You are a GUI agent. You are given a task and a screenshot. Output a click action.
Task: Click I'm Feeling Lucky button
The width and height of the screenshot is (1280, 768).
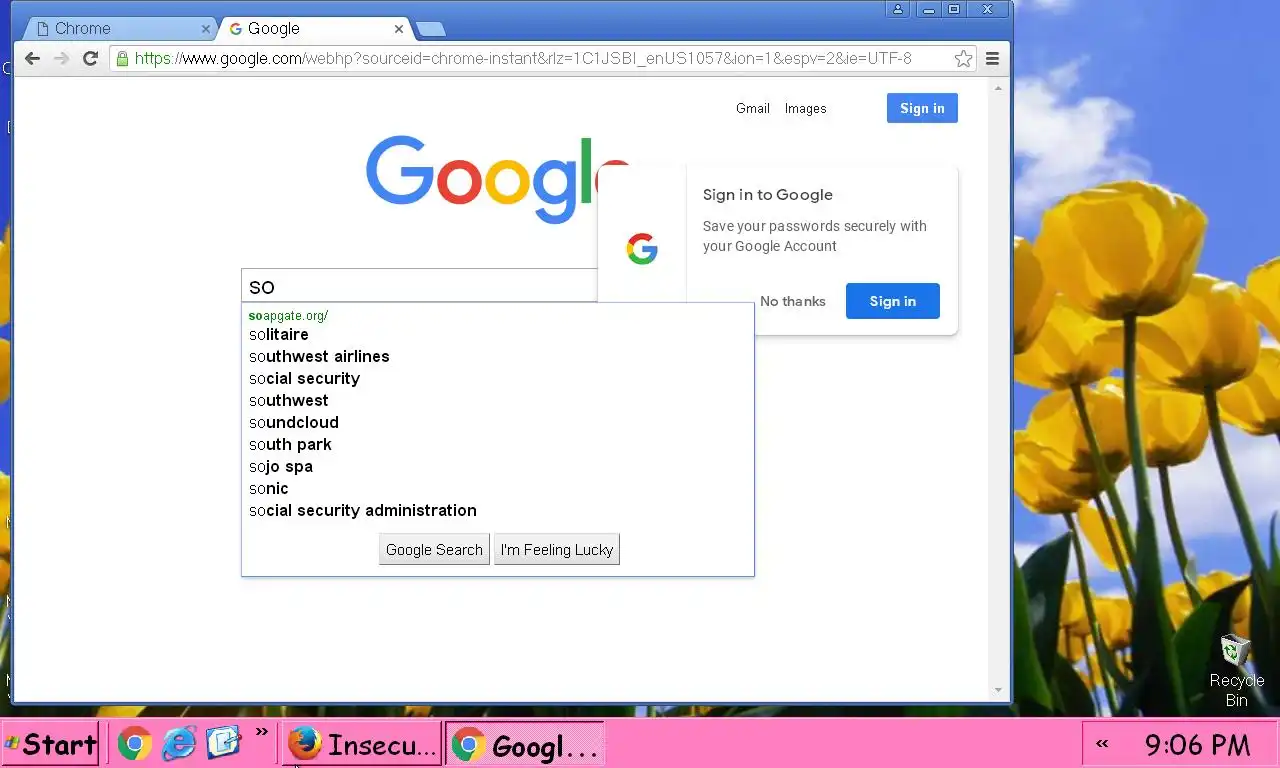point(557,550)
